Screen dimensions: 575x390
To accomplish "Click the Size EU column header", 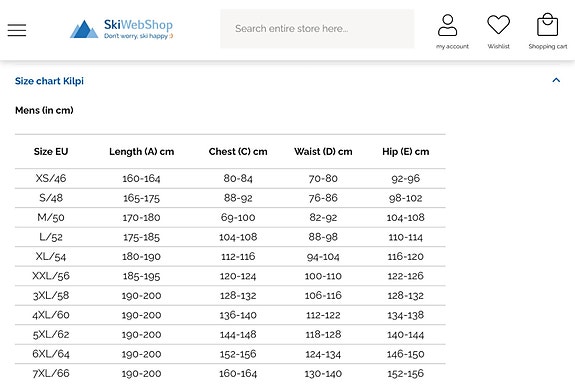I will click(x=51, y=152).
